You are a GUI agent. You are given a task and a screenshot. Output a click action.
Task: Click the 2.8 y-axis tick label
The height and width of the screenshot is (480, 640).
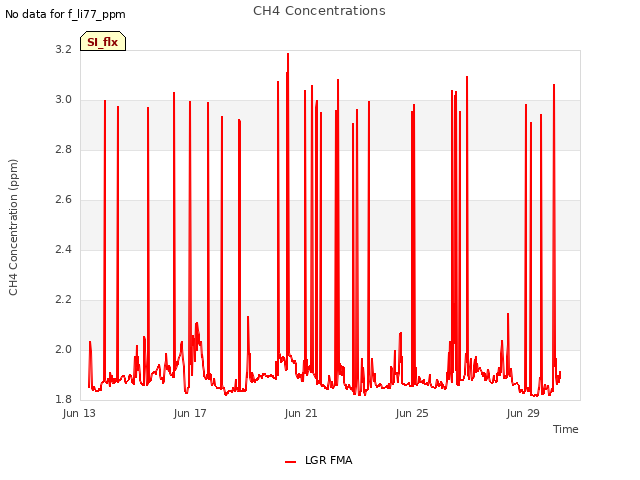click(63, 149)
